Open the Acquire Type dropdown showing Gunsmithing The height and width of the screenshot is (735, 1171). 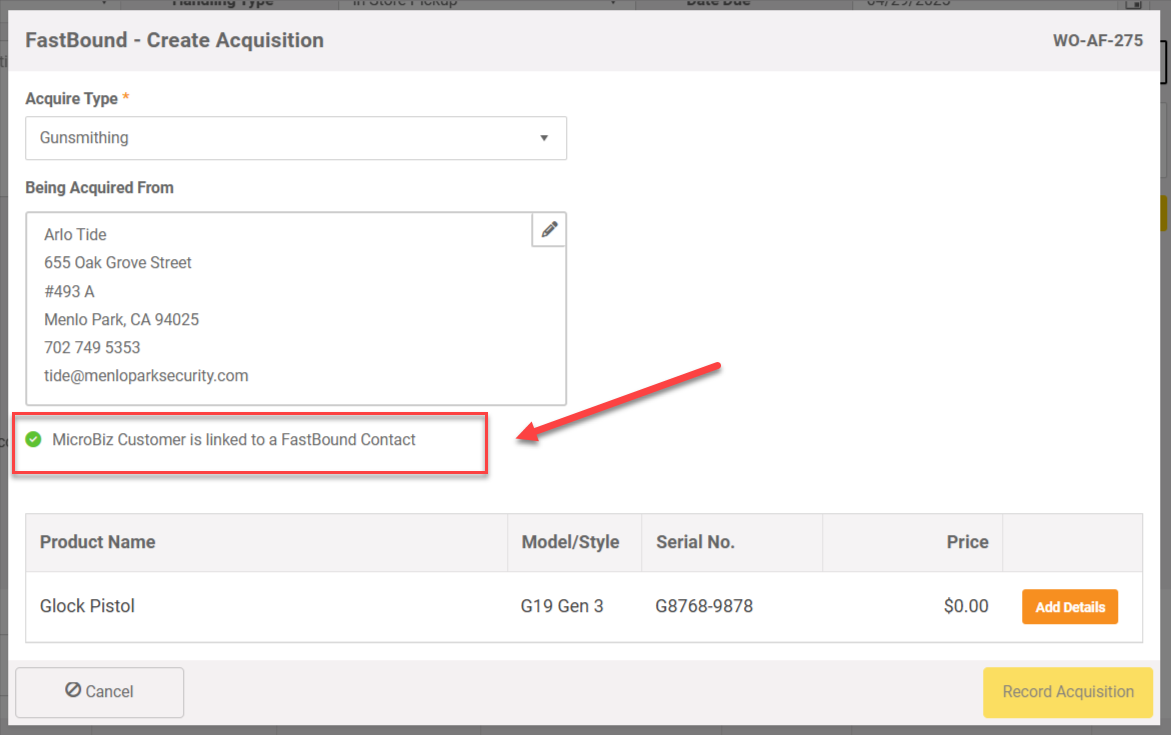click(296, 138)
